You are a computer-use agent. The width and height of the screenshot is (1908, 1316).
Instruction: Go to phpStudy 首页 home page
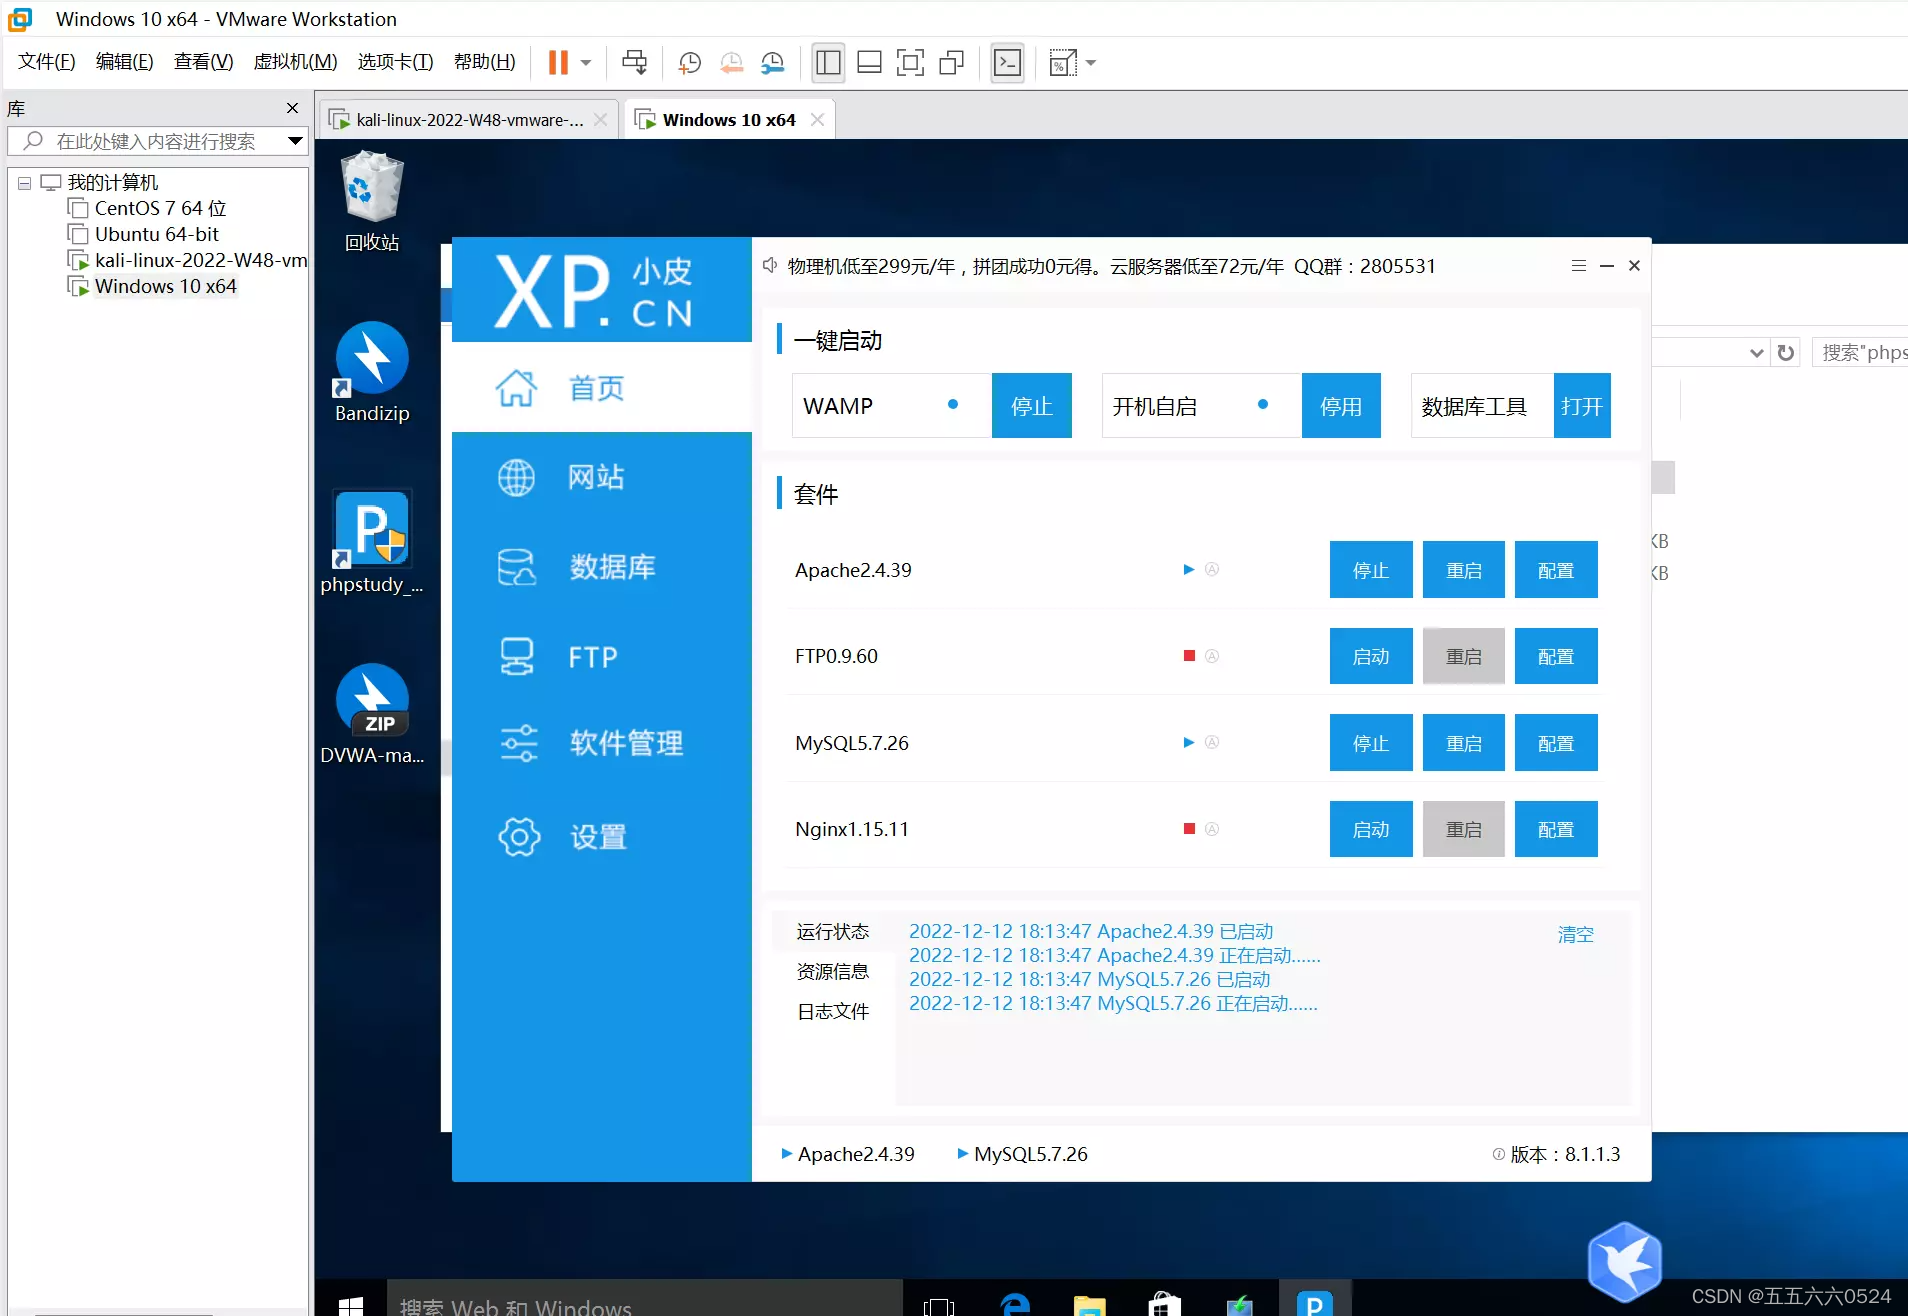tap(601, 388)
